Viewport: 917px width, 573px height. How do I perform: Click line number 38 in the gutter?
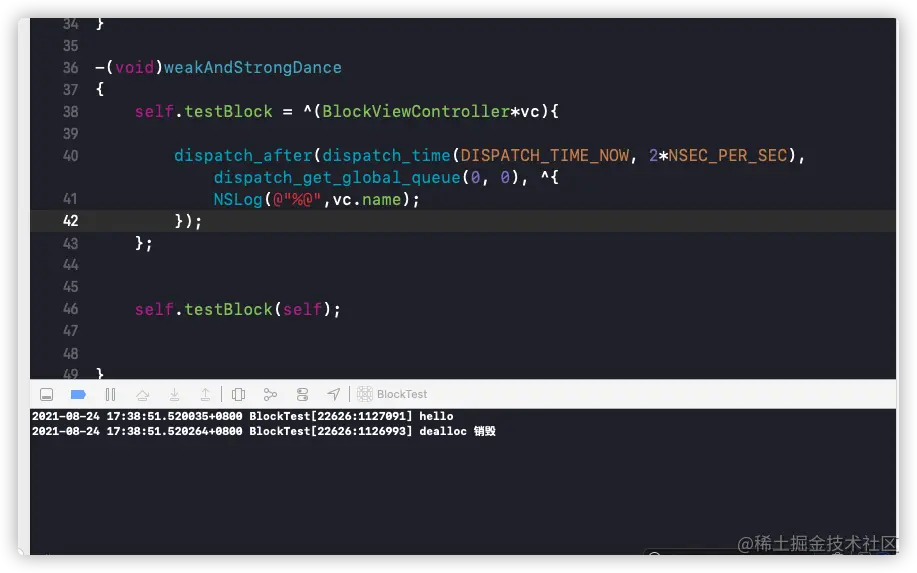70,112
